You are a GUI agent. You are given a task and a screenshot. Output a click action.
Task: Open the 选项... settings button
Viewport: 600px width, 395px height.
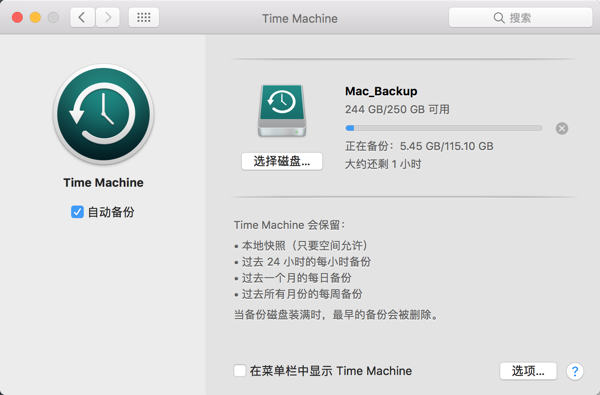[528, 371]
